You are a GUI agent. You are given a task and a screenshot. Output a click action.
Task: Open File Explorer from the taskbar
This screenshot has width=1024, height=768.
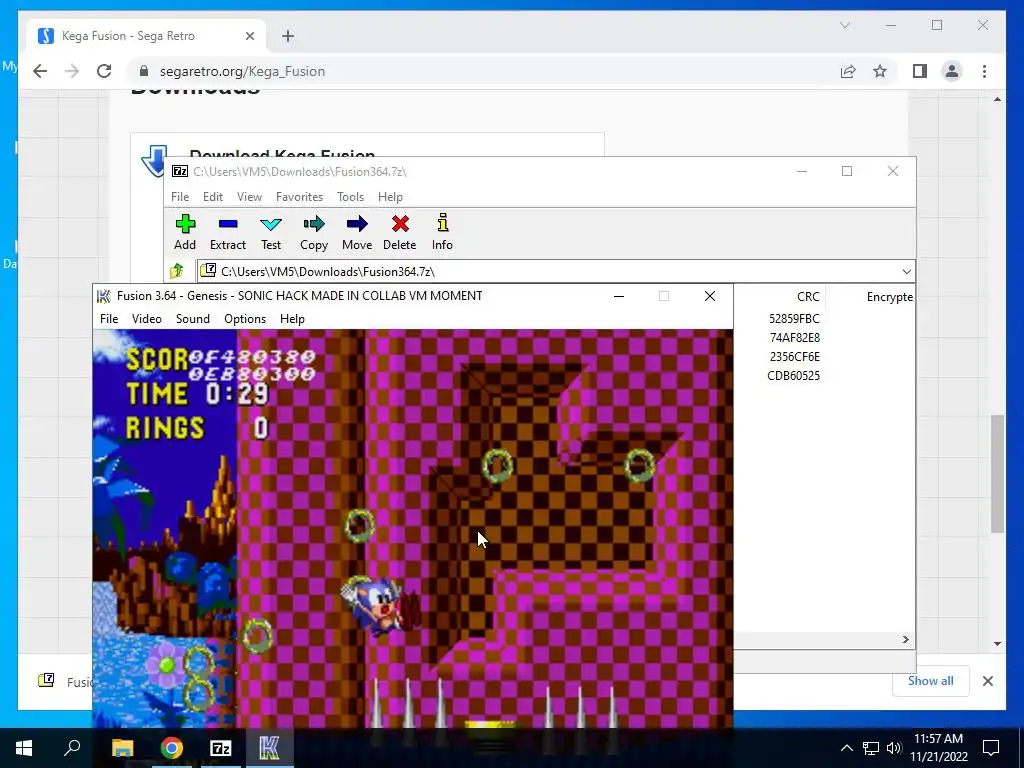122,748
